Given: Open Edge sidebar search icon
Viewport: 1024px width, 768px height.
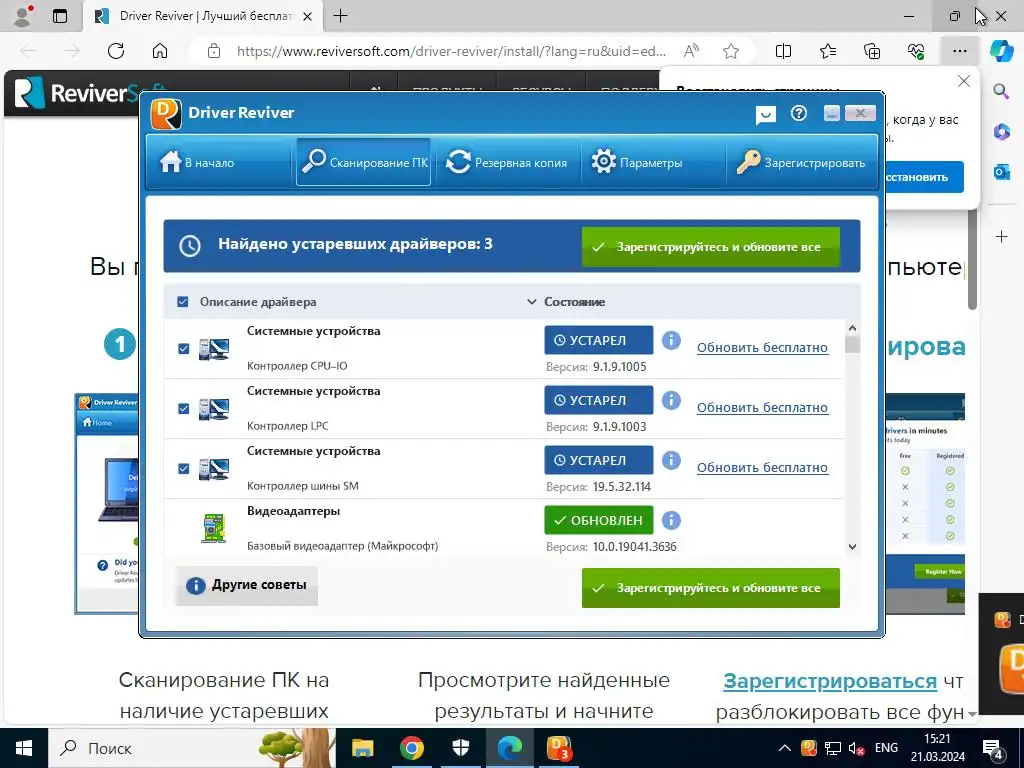Looking at the screenshot, I should point(1001,91).
